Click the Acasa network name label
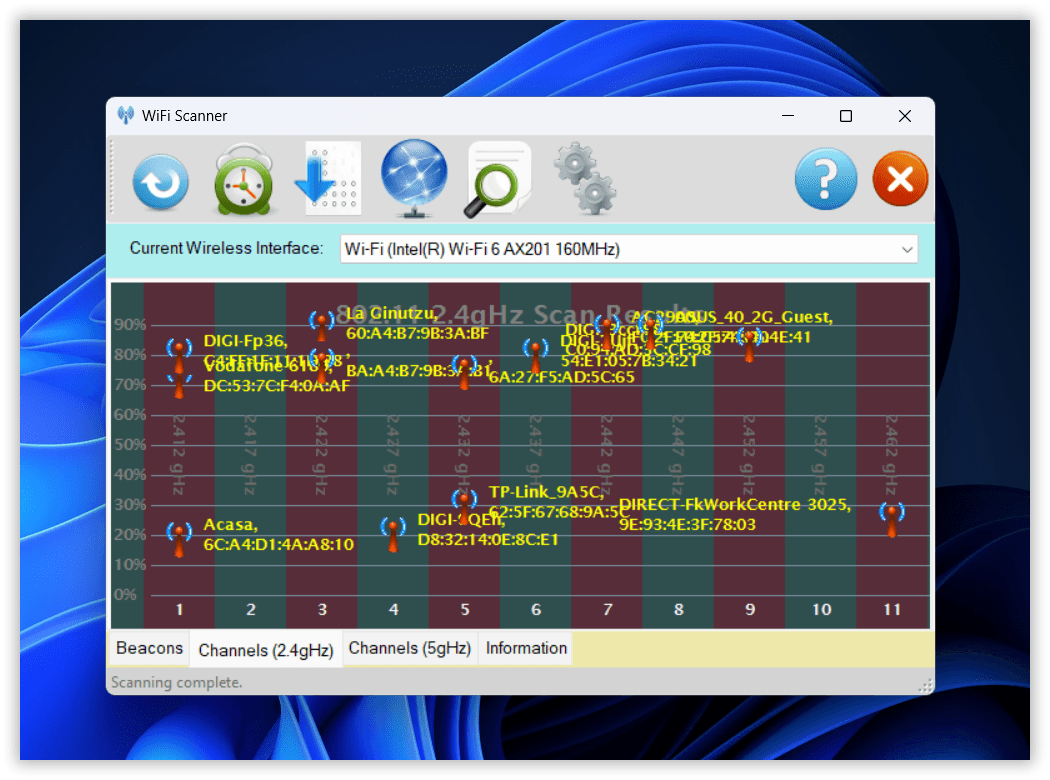The width and height of the screenshot is (1050, 780). coord(231,524)
